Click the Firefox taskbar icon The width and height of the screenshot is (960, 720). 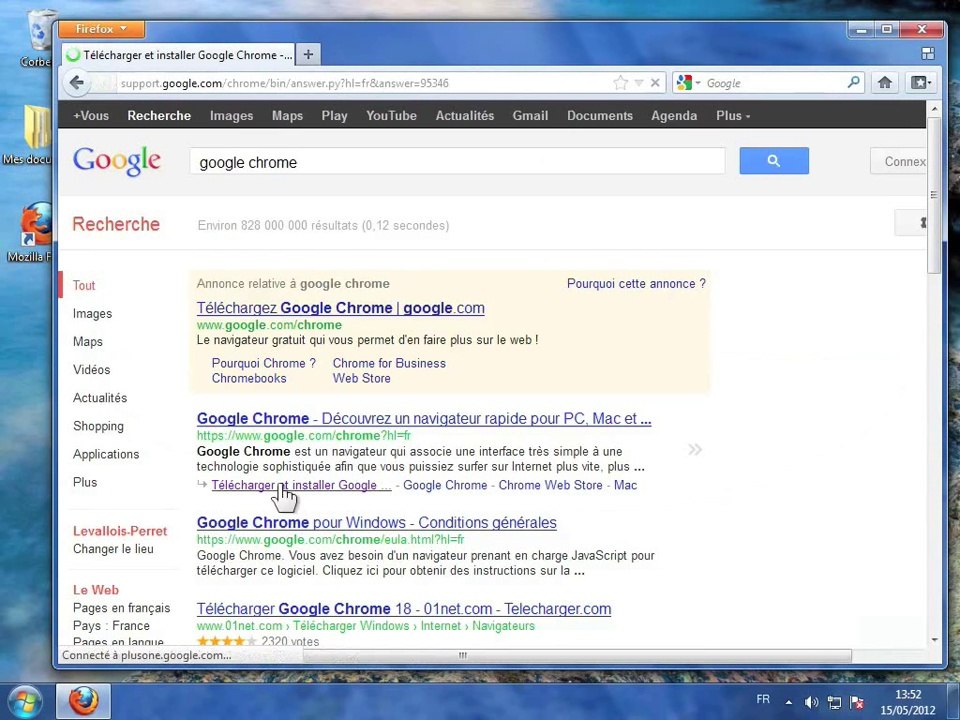pyautogui.click(x=83, y=702)
